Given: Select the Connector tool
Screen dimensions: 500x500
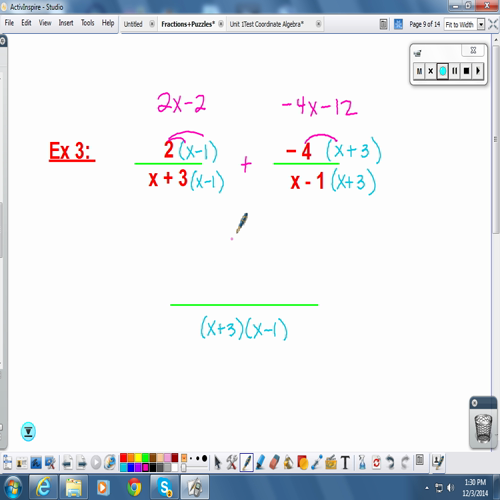Looking at the screenshot, I should coord(317,462).
